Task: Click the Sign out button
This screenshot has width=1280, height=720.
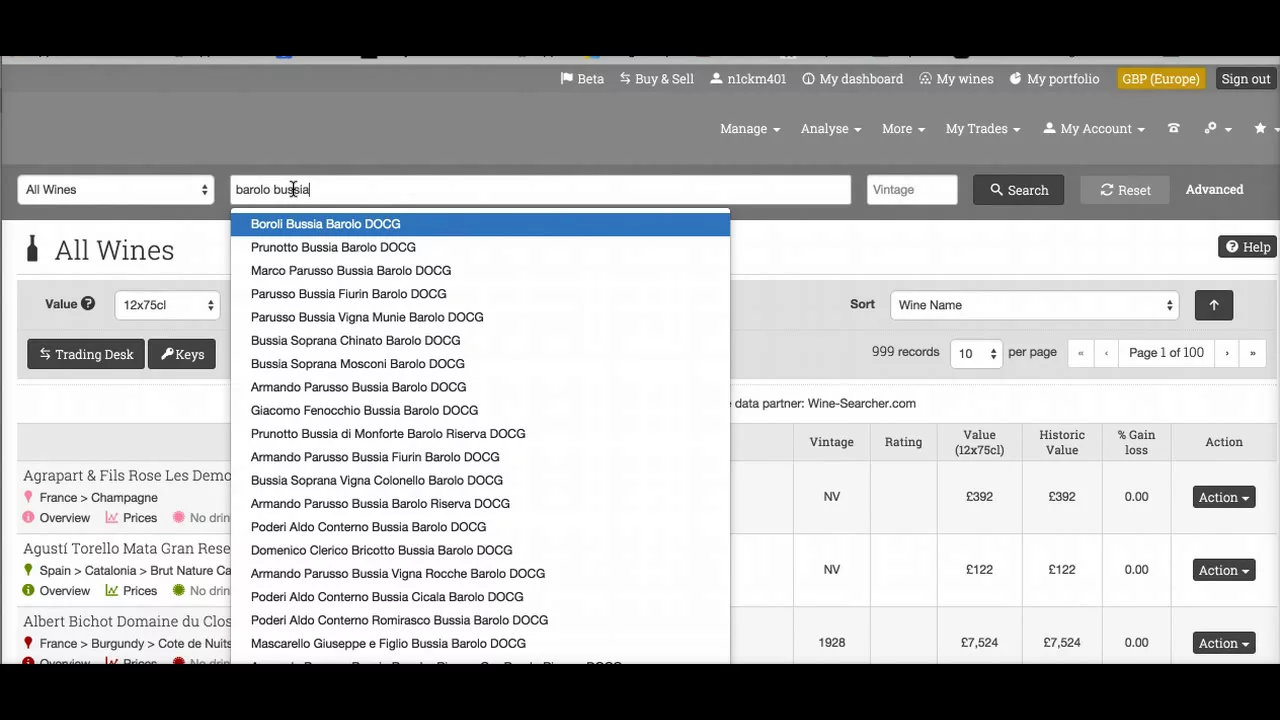Action: point(1246,79)
